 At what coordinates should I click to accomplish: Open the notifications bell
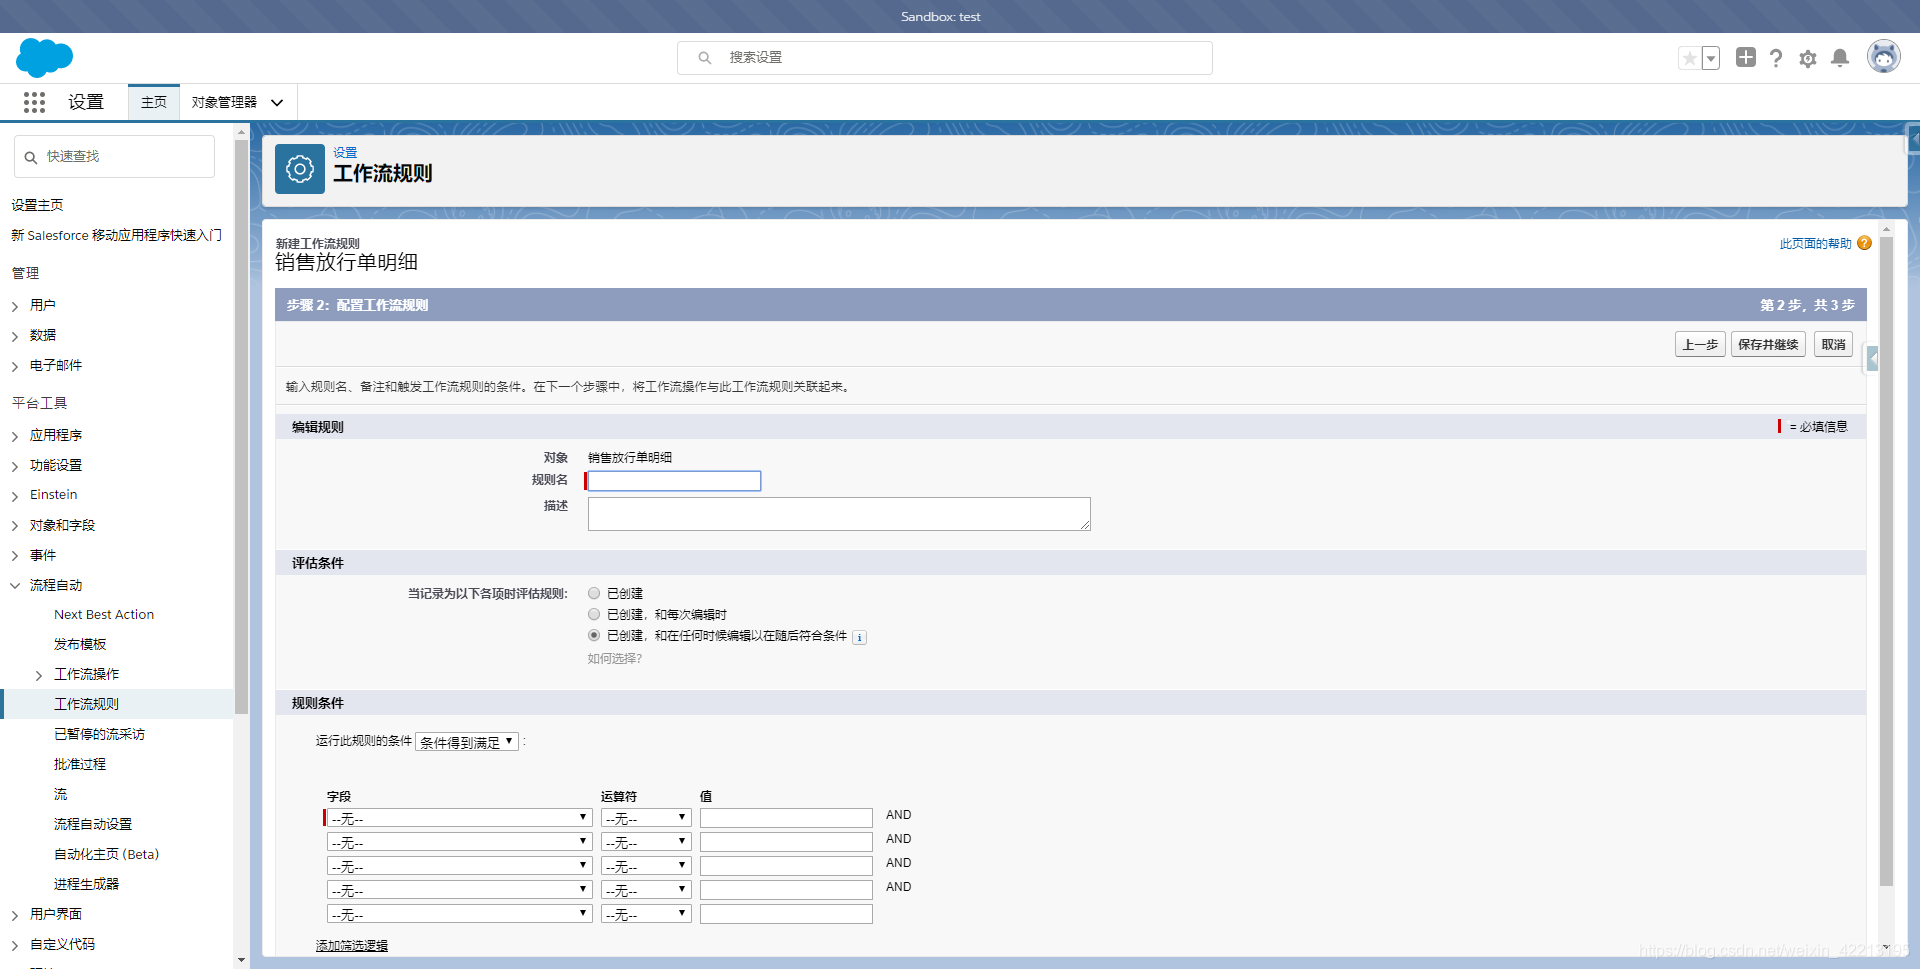pos(1840,58)
